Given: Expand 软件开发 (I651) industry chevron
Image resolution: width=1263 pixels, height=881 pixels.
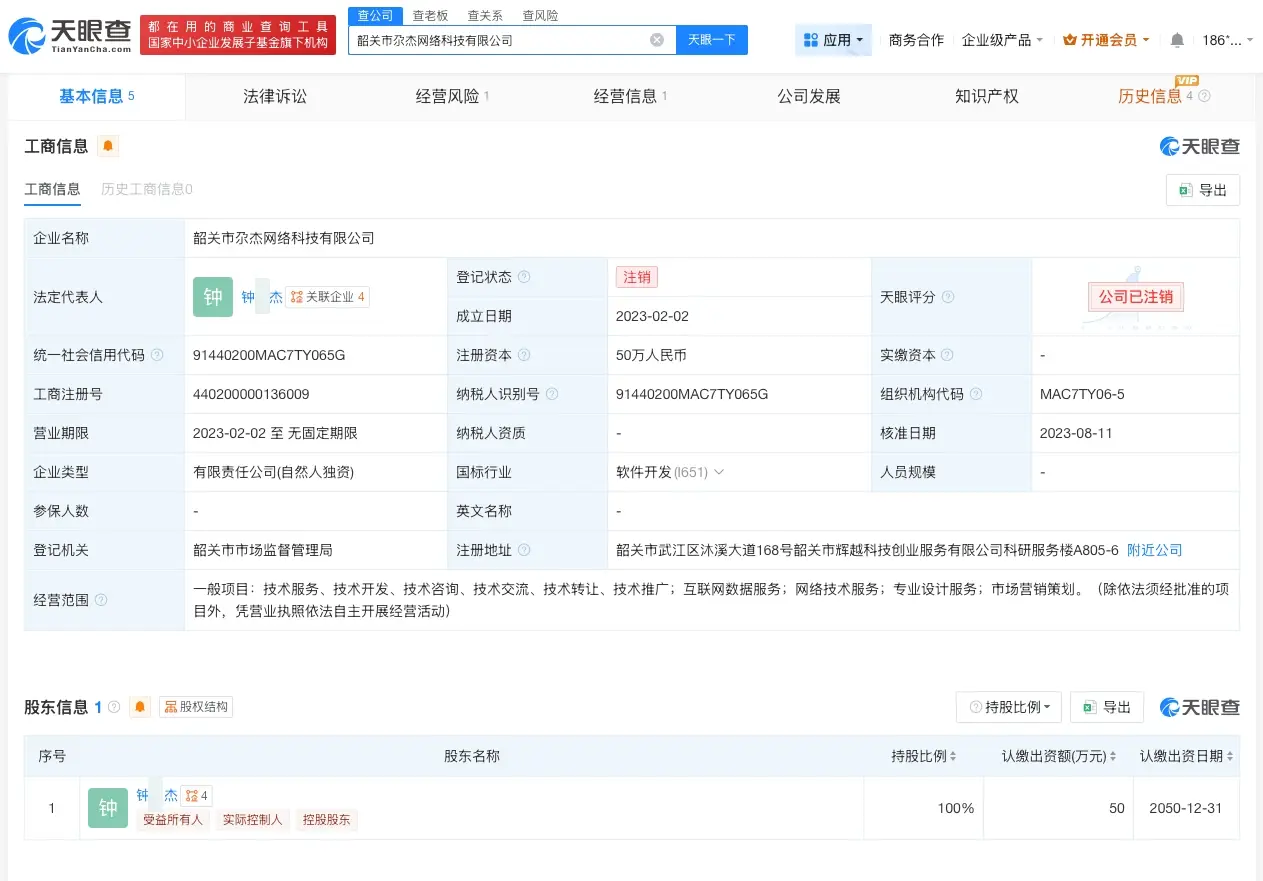Looking at the screenshot, I should 718,472.
